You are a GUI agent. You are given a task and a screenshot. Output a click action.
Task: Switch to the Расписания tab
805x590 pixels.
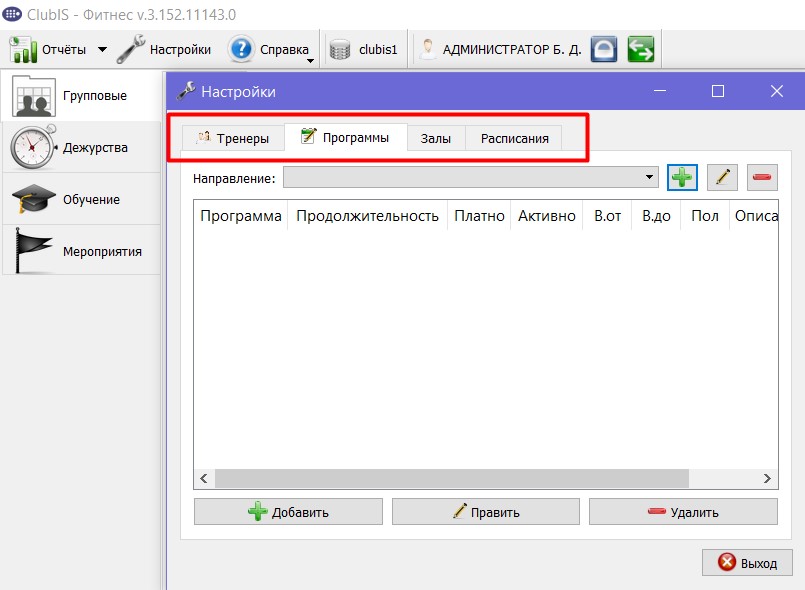[514, 138]
